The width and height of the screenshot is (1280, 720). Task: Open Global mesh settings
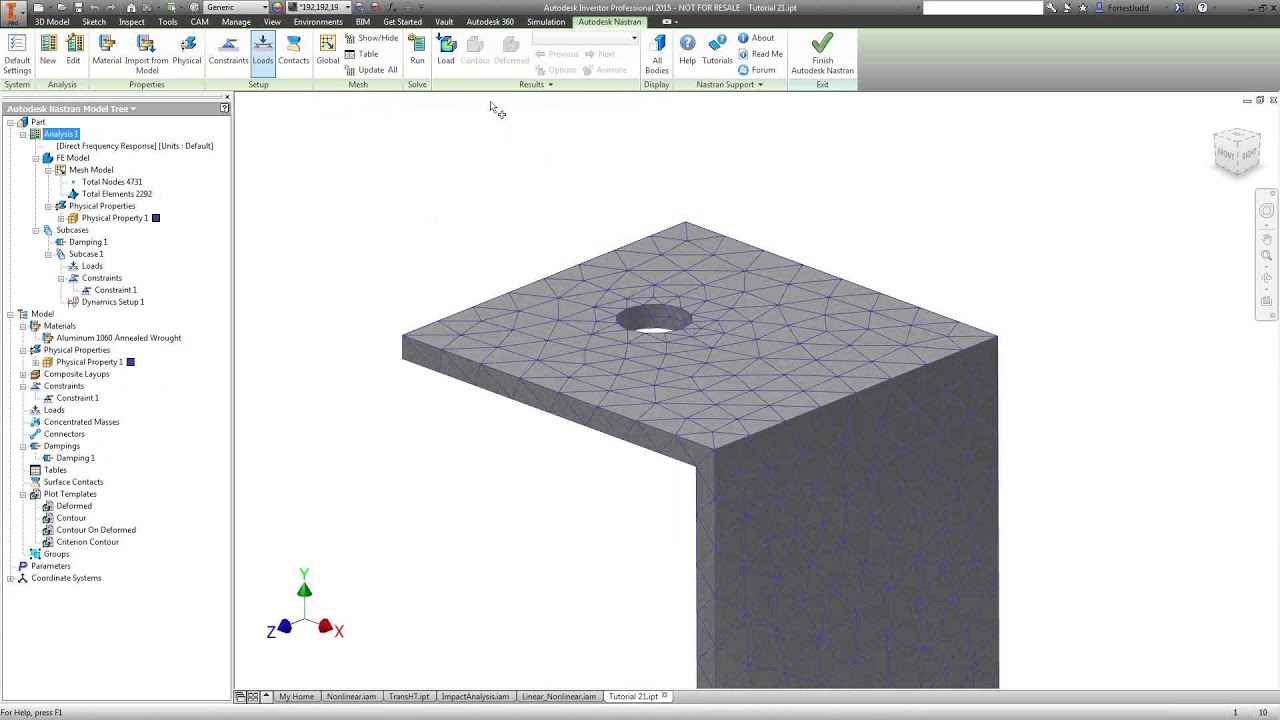point(328,50)
